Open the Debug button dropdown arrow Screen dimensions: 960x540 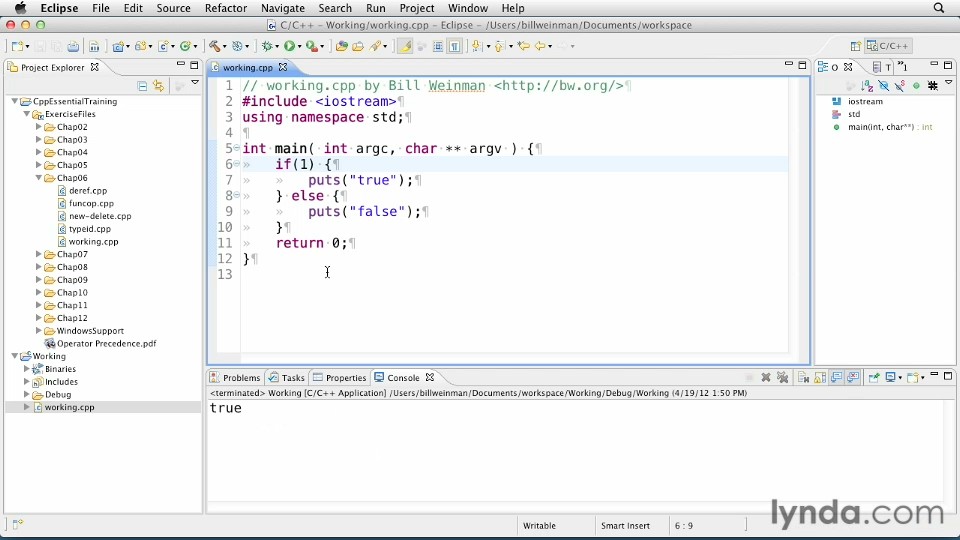point(277,47)
